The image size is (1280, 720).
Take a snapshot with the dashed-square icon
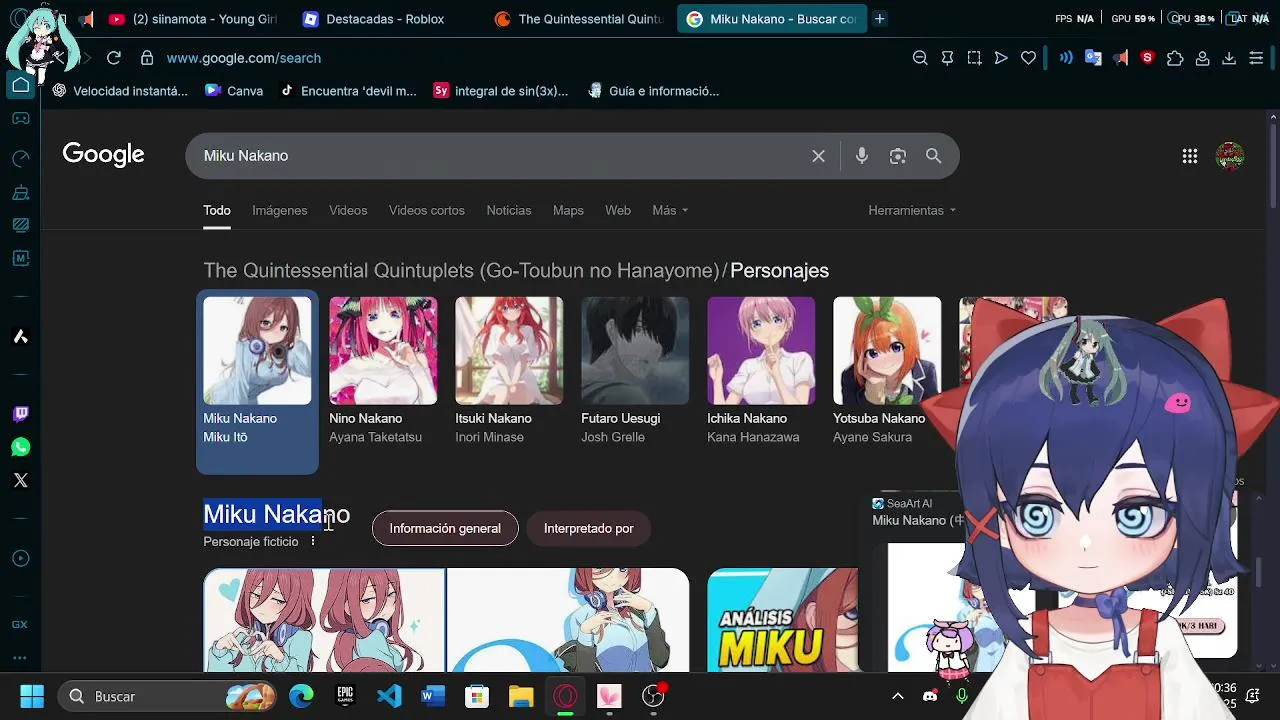pyautogui.click(x=974, y=58)
